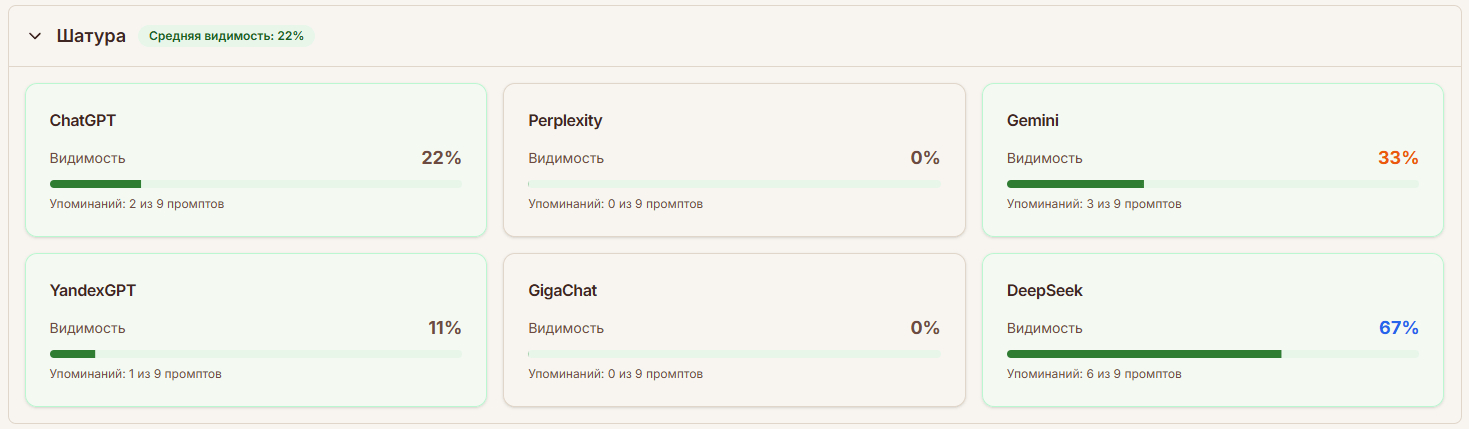Click YandexGPT visibility progress bar
Image resolution: width=1469 pixels, height=429 pixels.
[x=255, y=354]
